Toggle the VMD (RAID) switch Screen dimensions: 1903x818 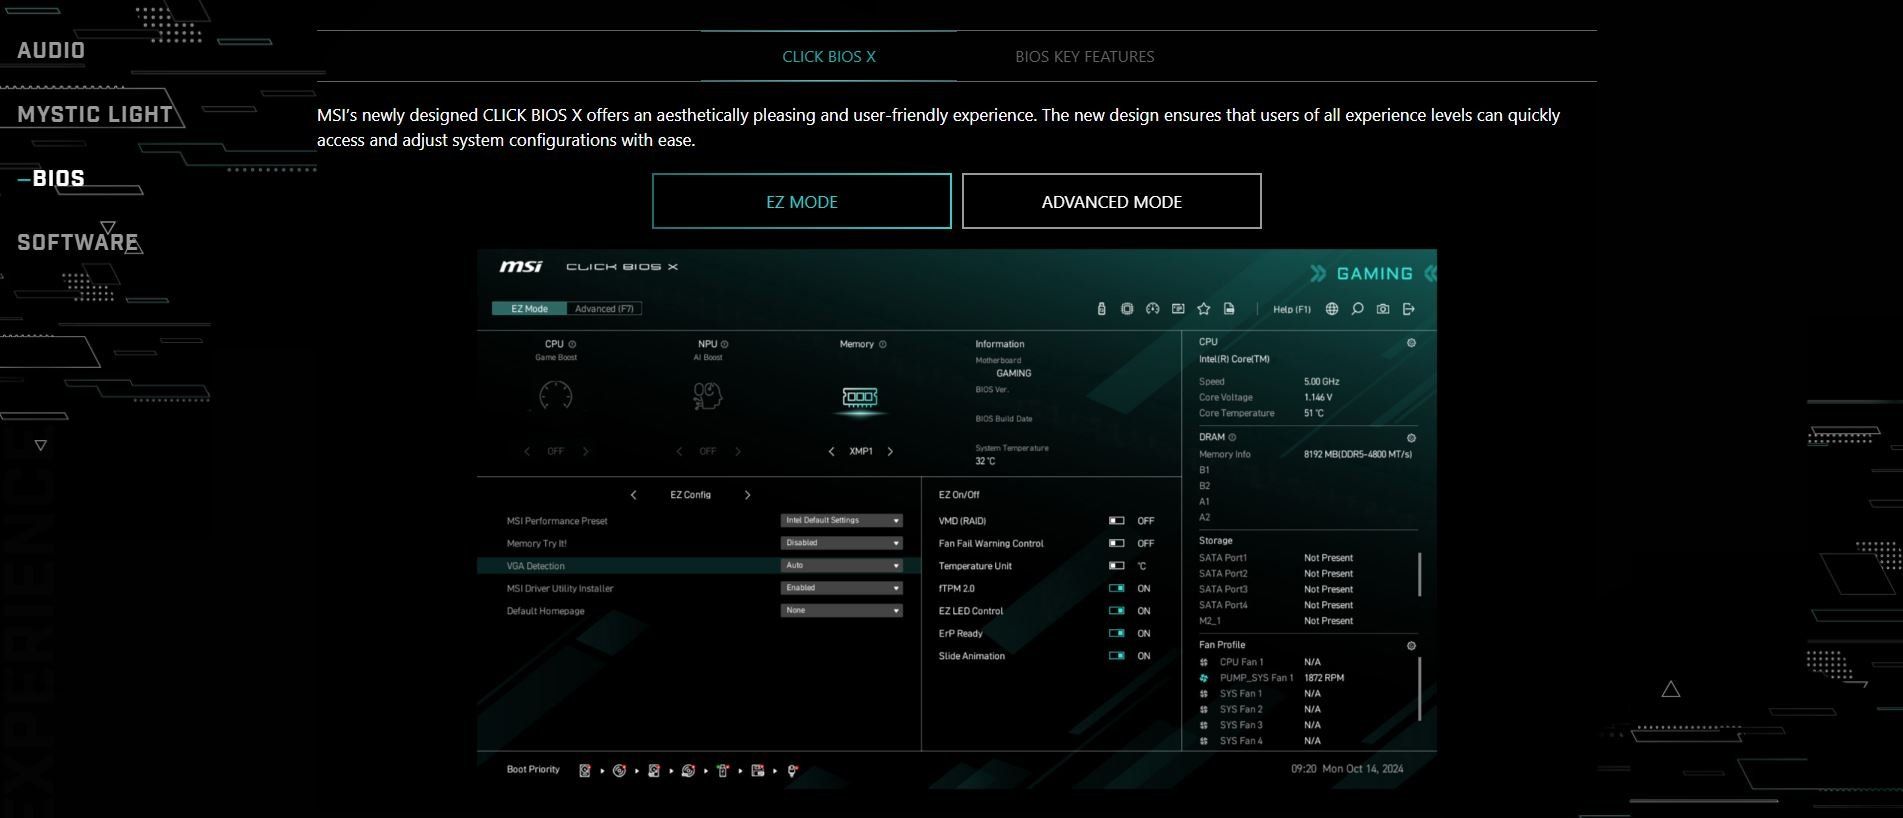click(x=1117, y=521)
